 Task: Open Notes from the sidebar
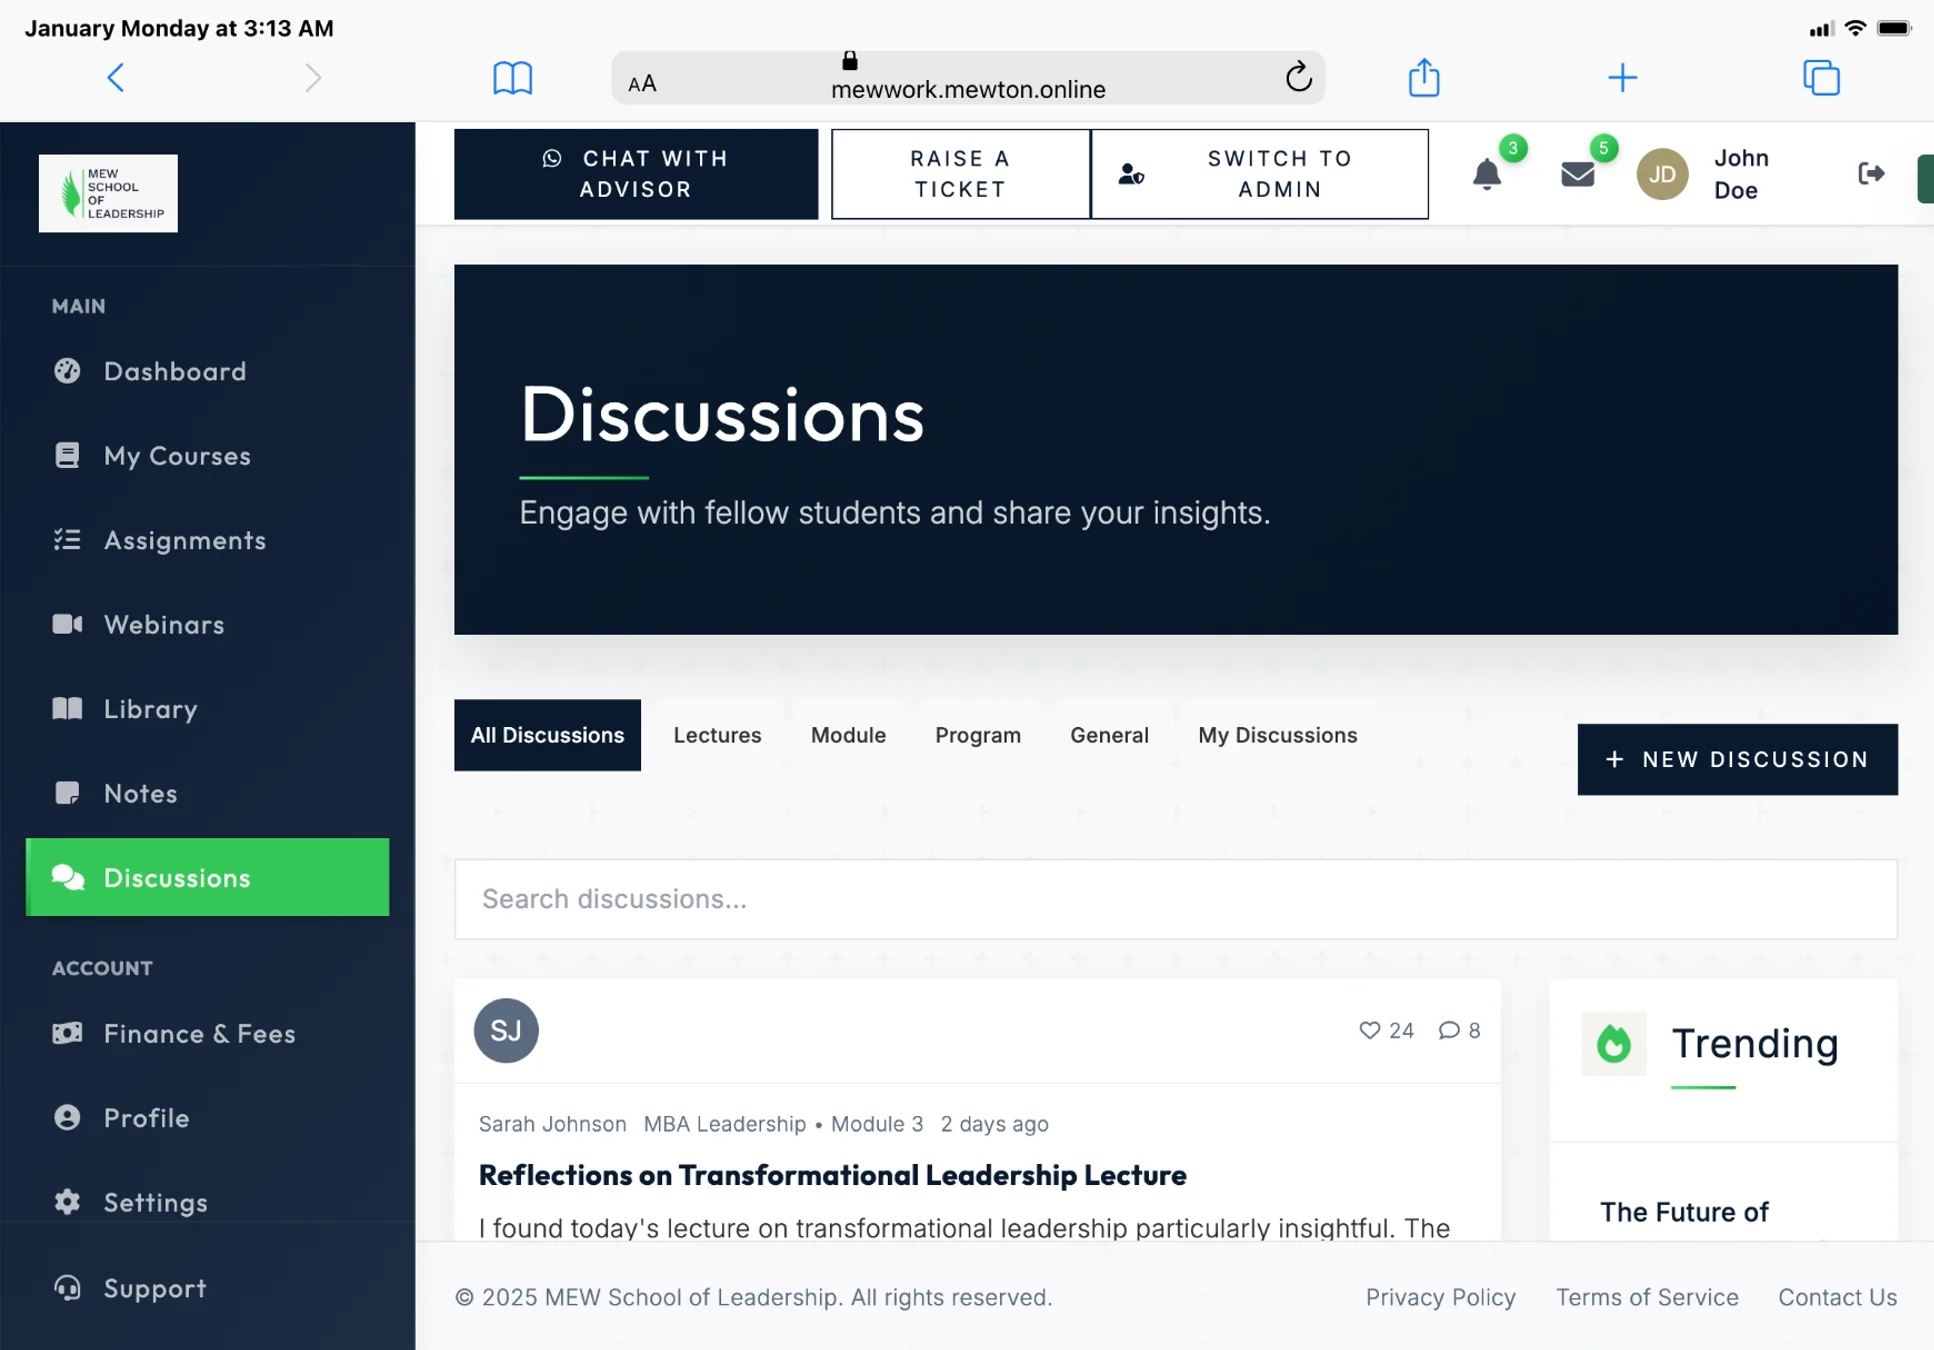140,793
